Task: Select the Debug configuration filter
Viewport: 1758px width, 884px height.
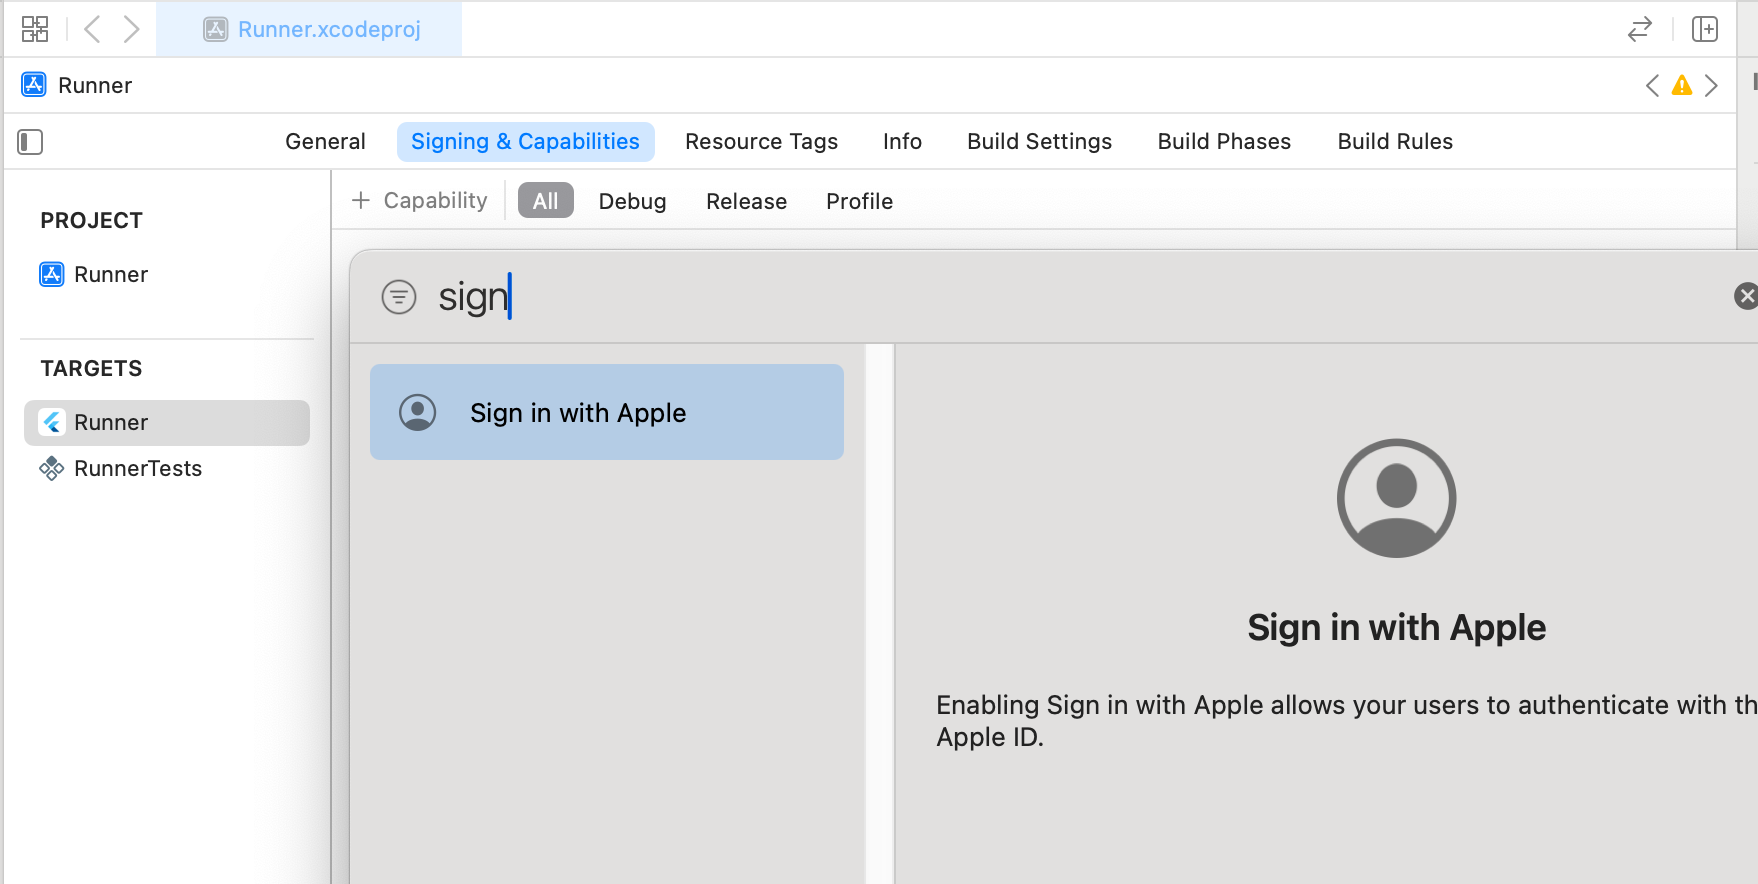Action: (x=632, y=201)
